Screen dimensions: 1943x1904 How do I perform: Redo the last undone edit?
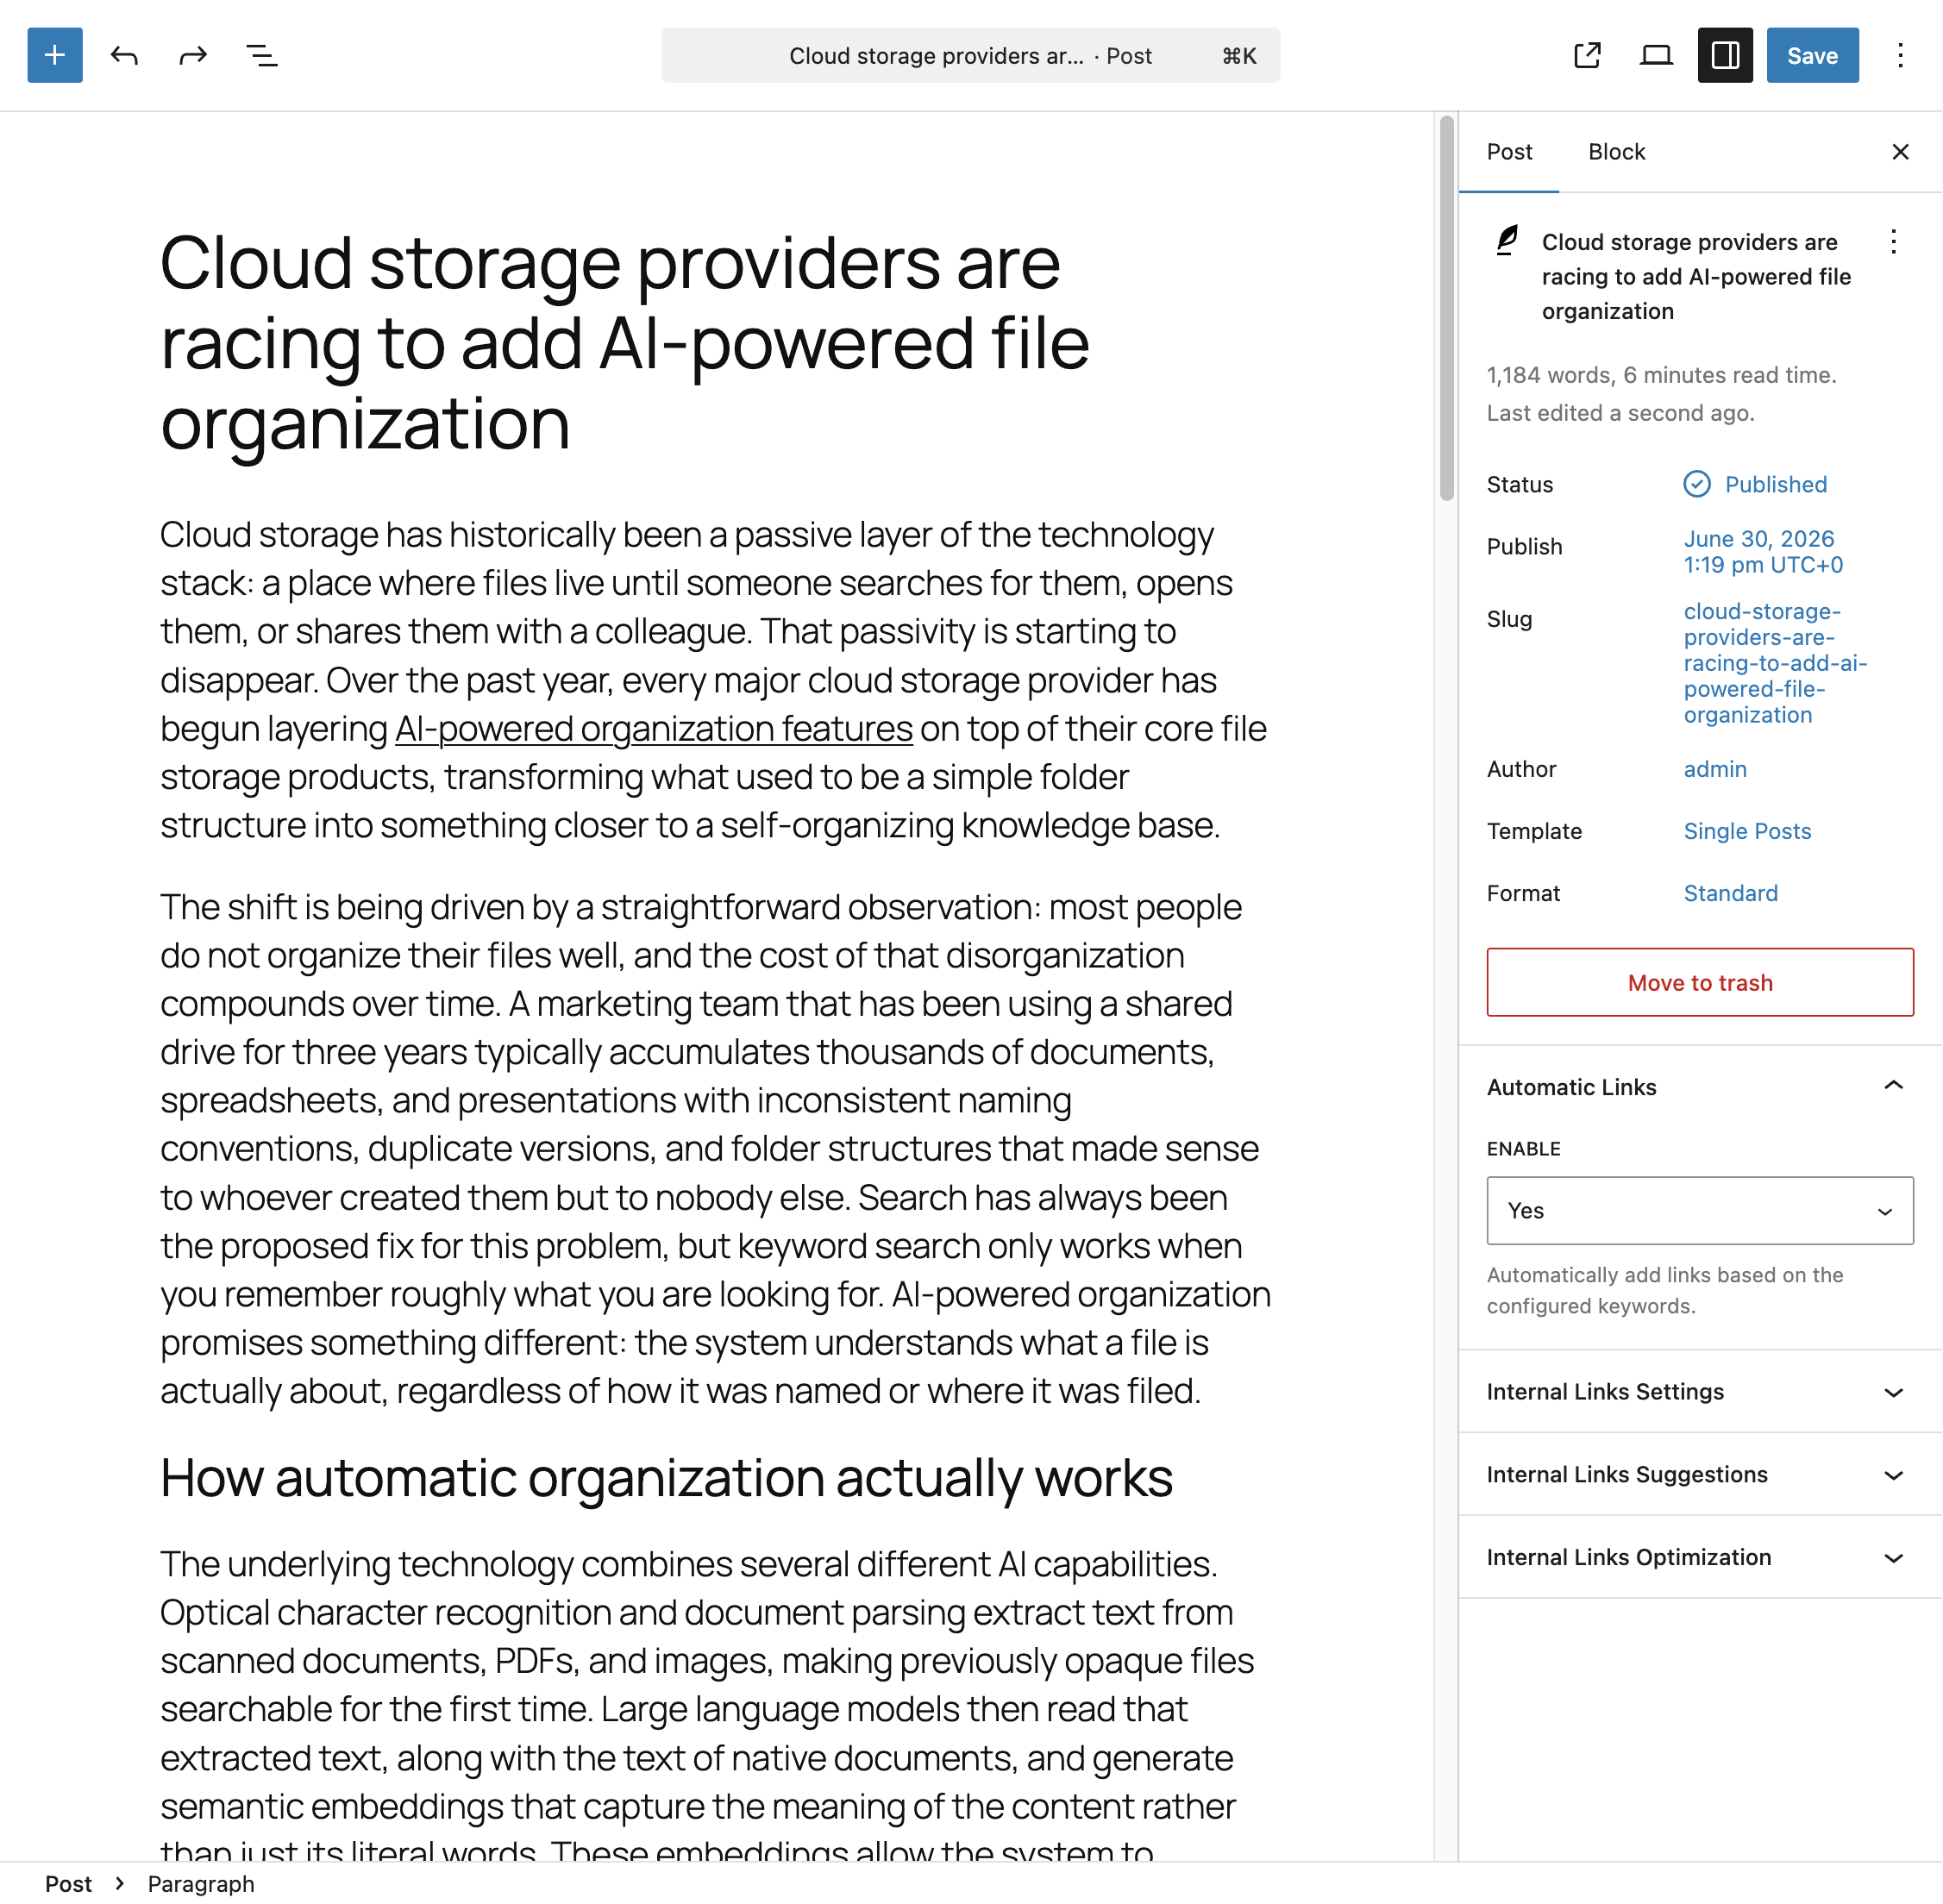point(193,55)
